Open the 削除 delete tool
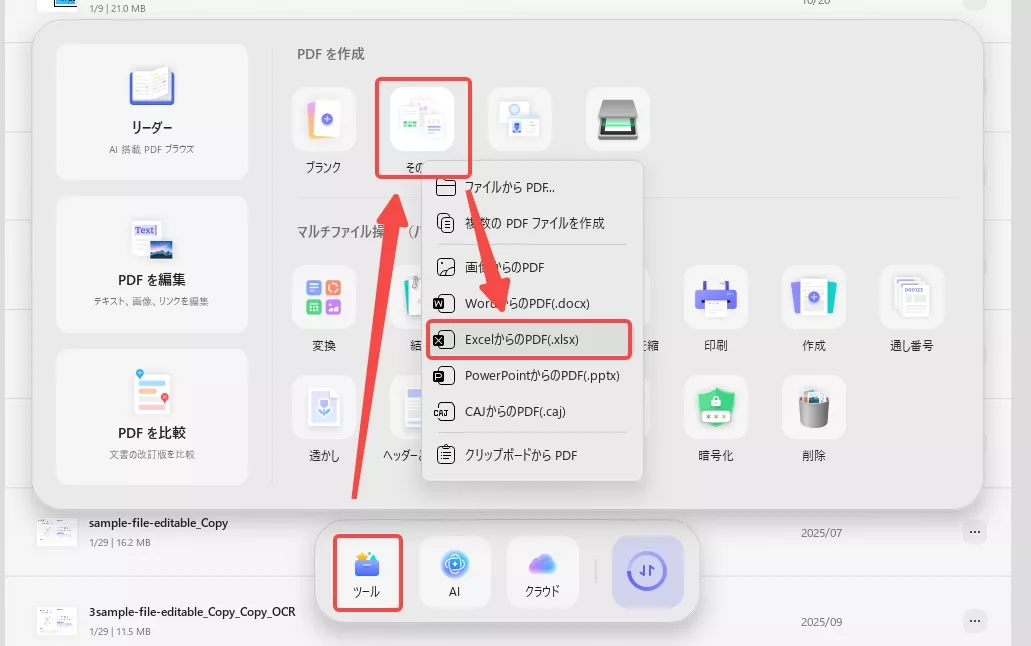1031x646 pixels. [x=813, y=407]
